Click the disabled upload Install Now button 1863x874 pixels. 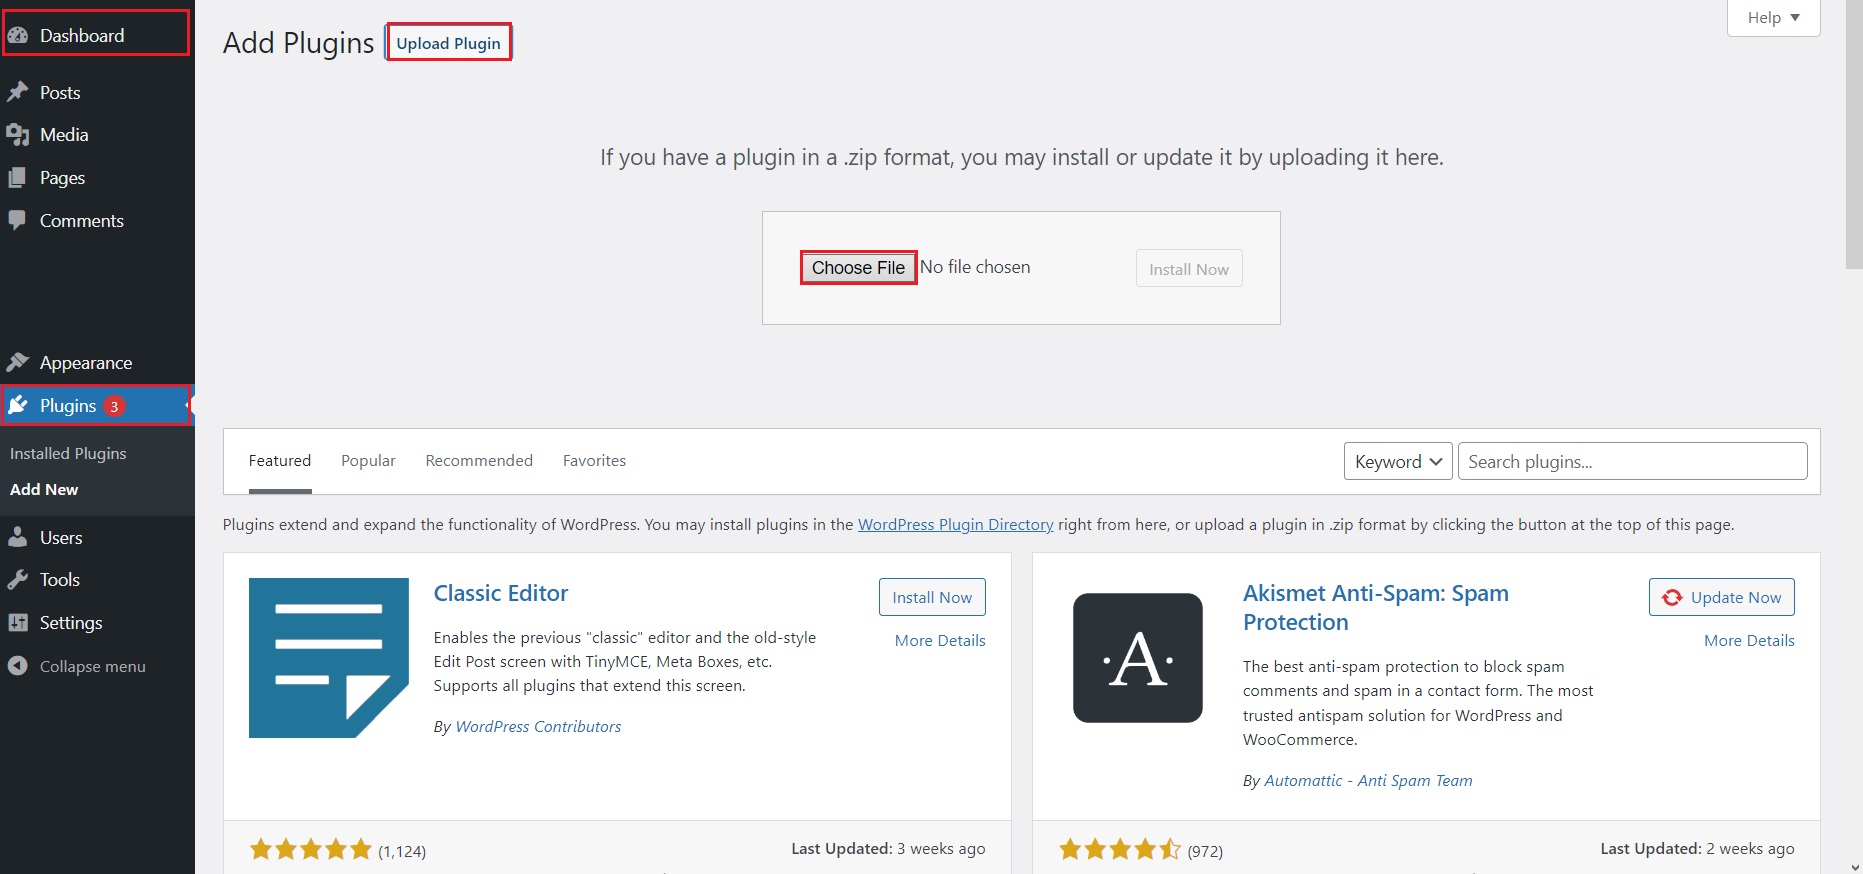point(1189,269)
